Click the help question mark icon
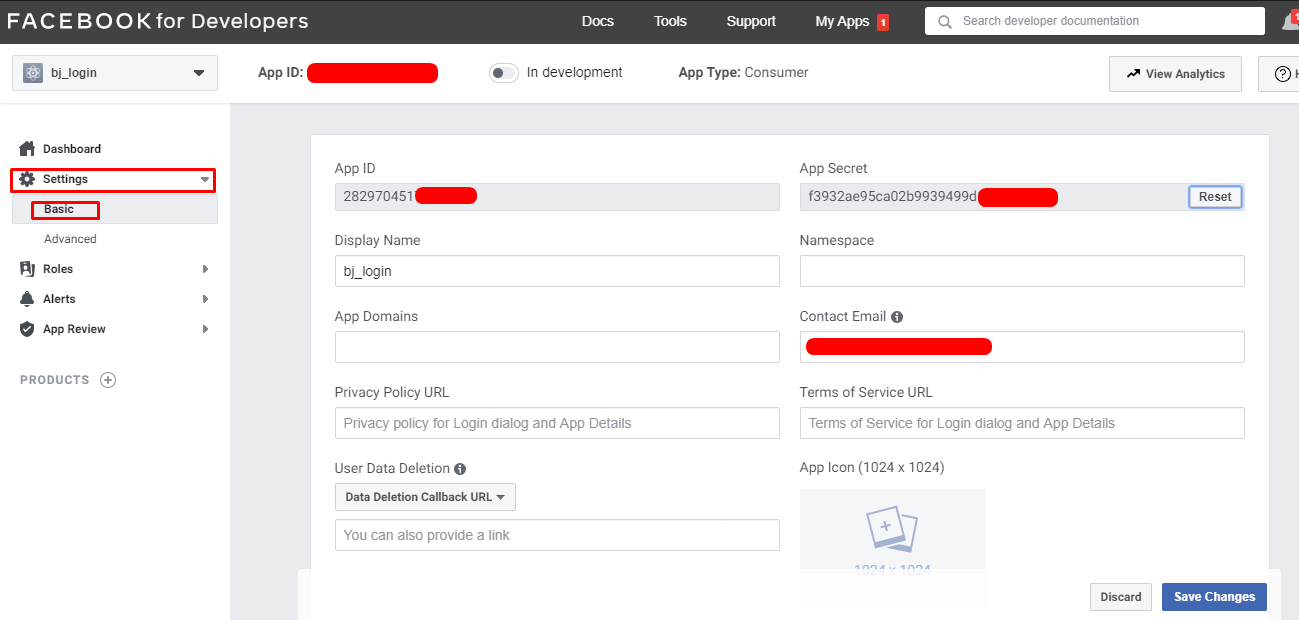The width and height of the screenshot is (1299, 620). 1285,73
